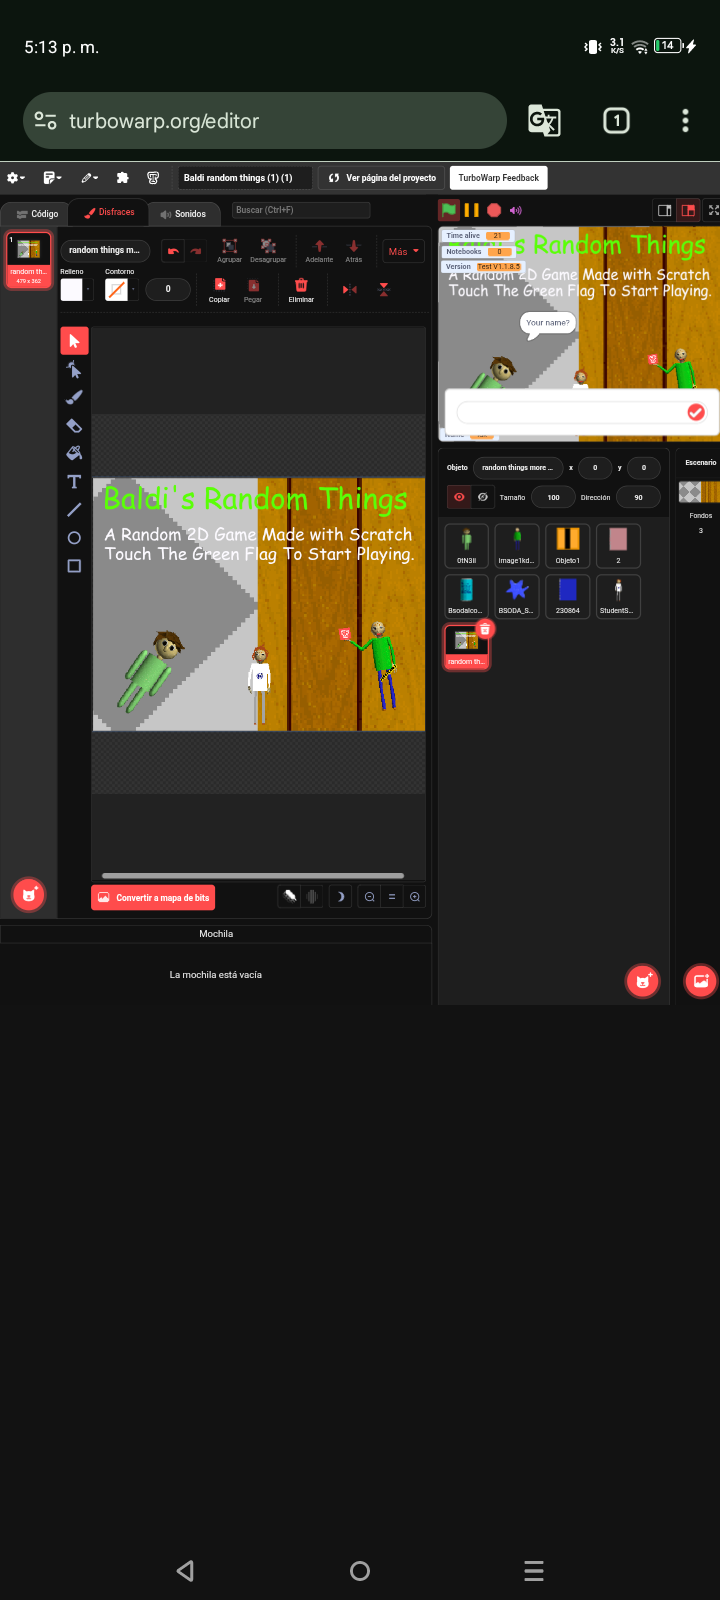This screenshot has height=1600, width=720.
Task: Click the Dirección value field
Action: coord(638,497)
